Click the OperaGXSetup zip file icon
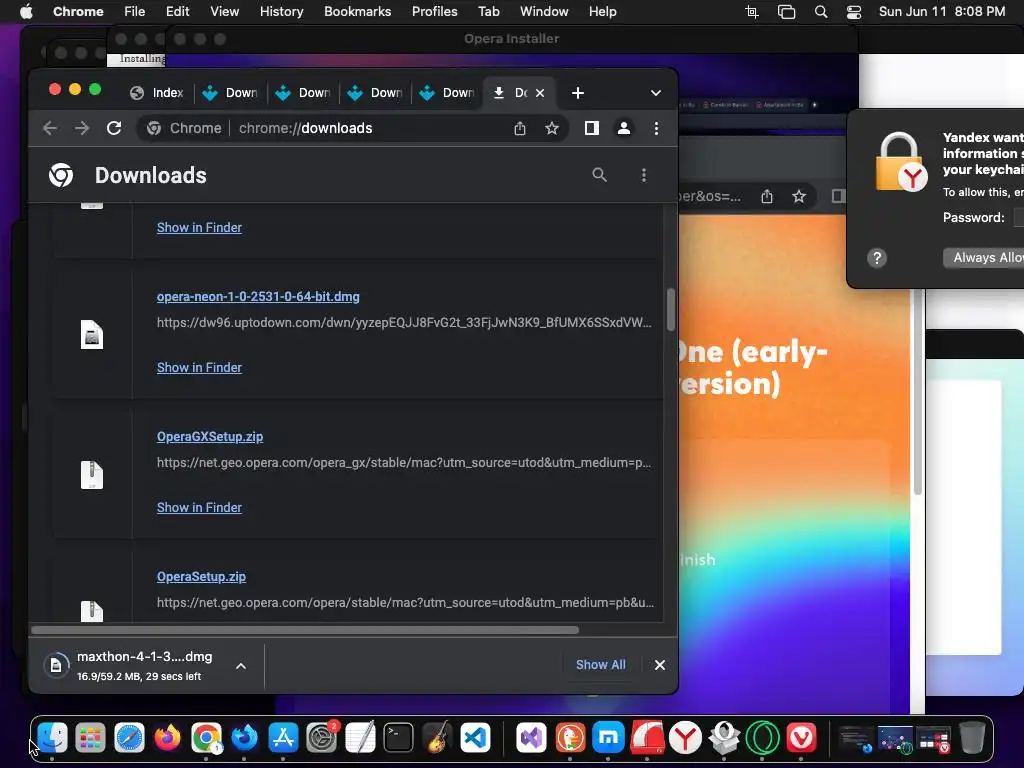 click(x=91, y=475)
